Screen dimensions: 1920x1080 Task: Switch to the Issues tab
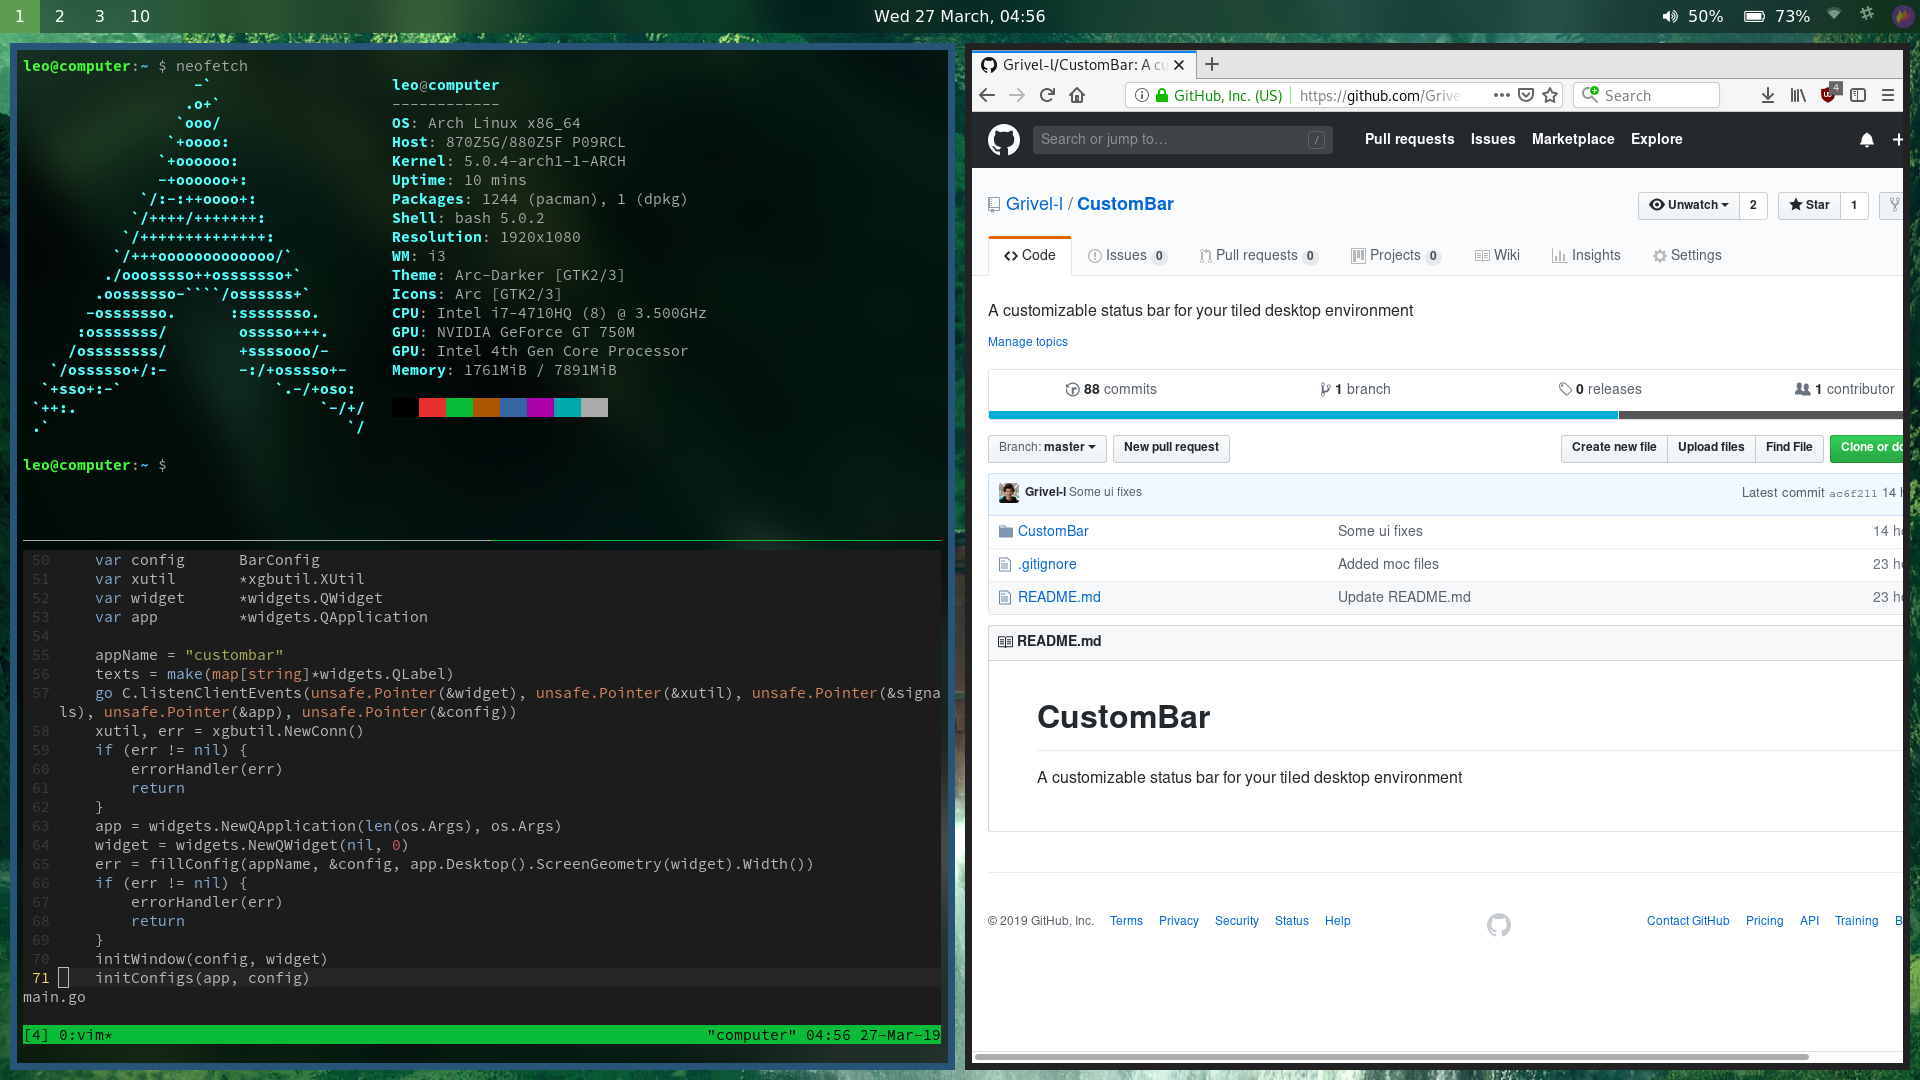click(1127, 255)
